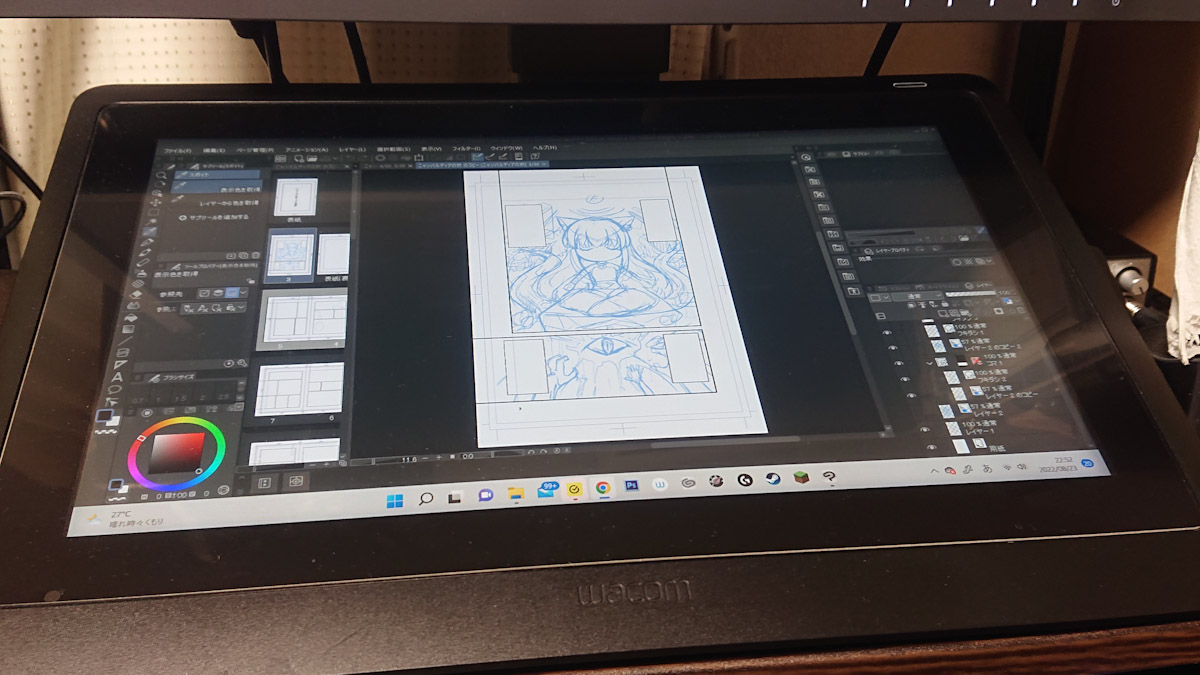Image resolution: width=1200 pixels, height=675 pixels.
Task: Toggle visibility of フキダシ 2 layer
Action: [x=905, y=379]
